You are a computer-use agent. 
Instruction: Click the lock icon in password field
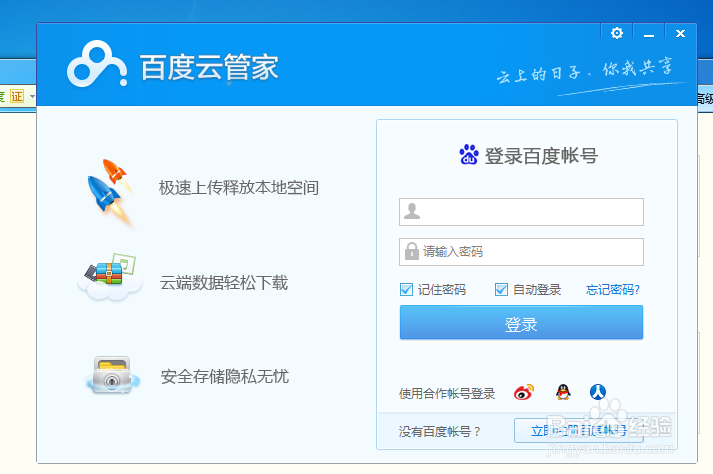(x=412, y=251)
